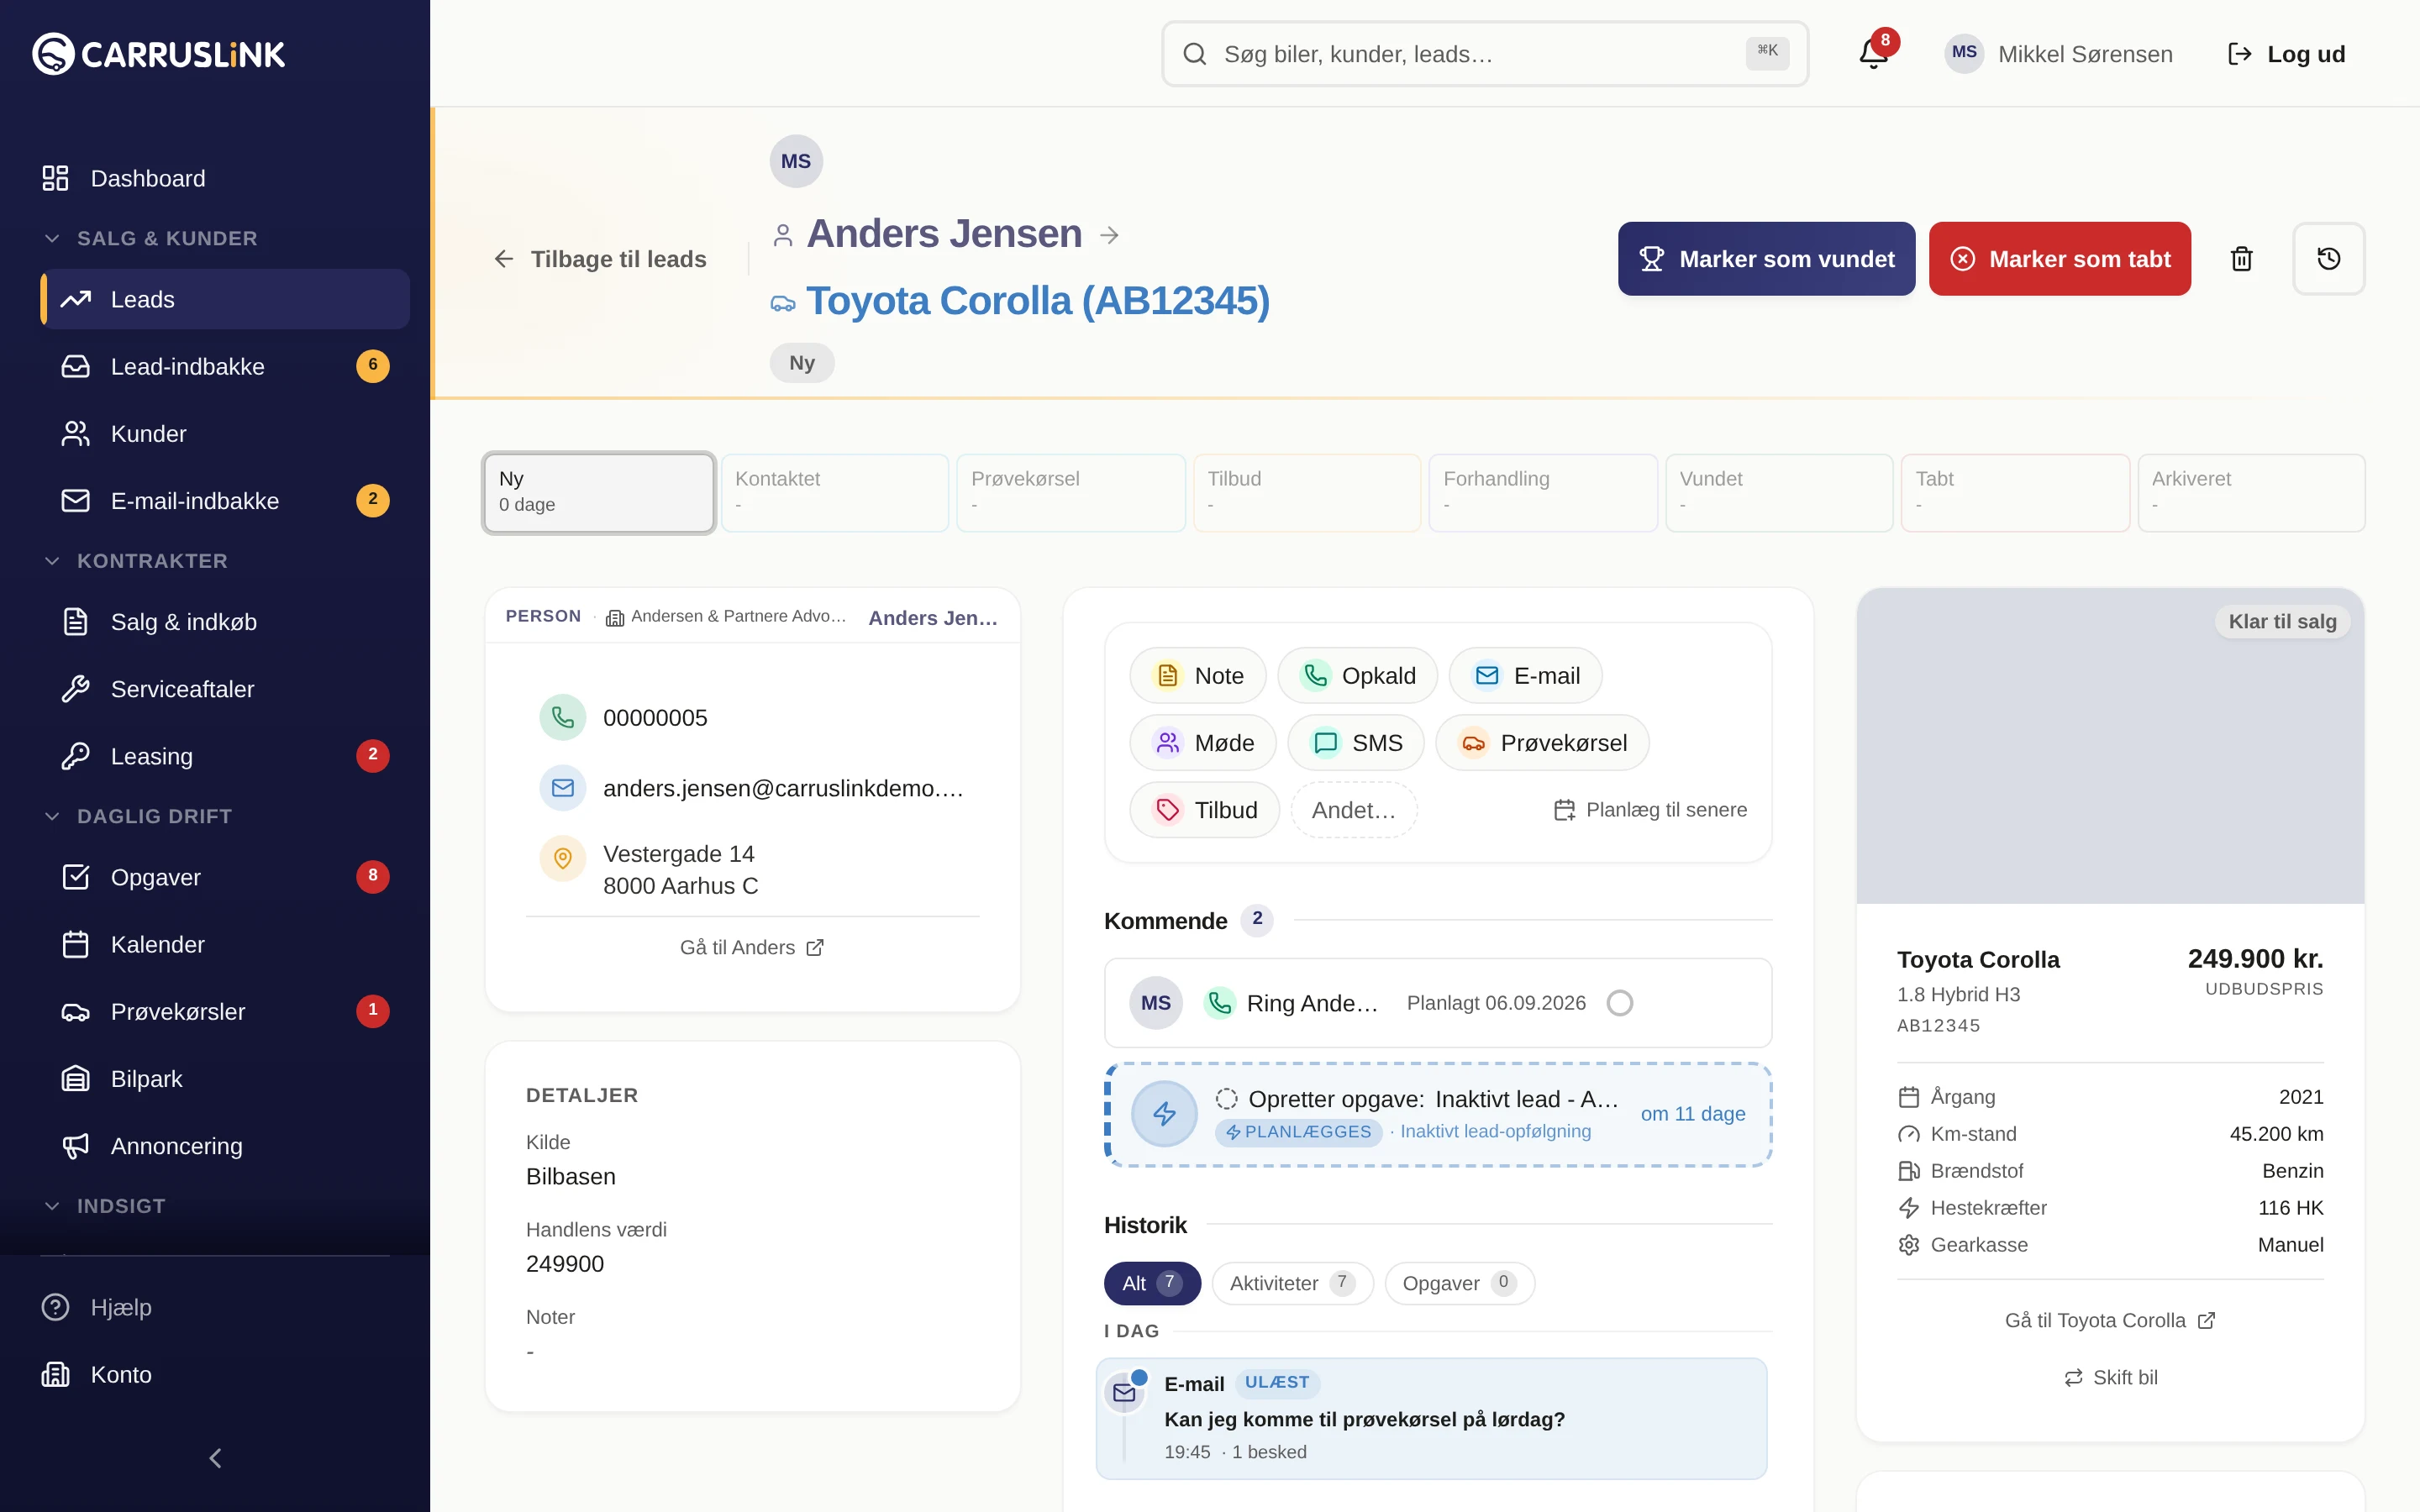The width and height of the screenshot is (2420, 1512).
Task: Add a Møde activity
Action: pos(1202,743)
